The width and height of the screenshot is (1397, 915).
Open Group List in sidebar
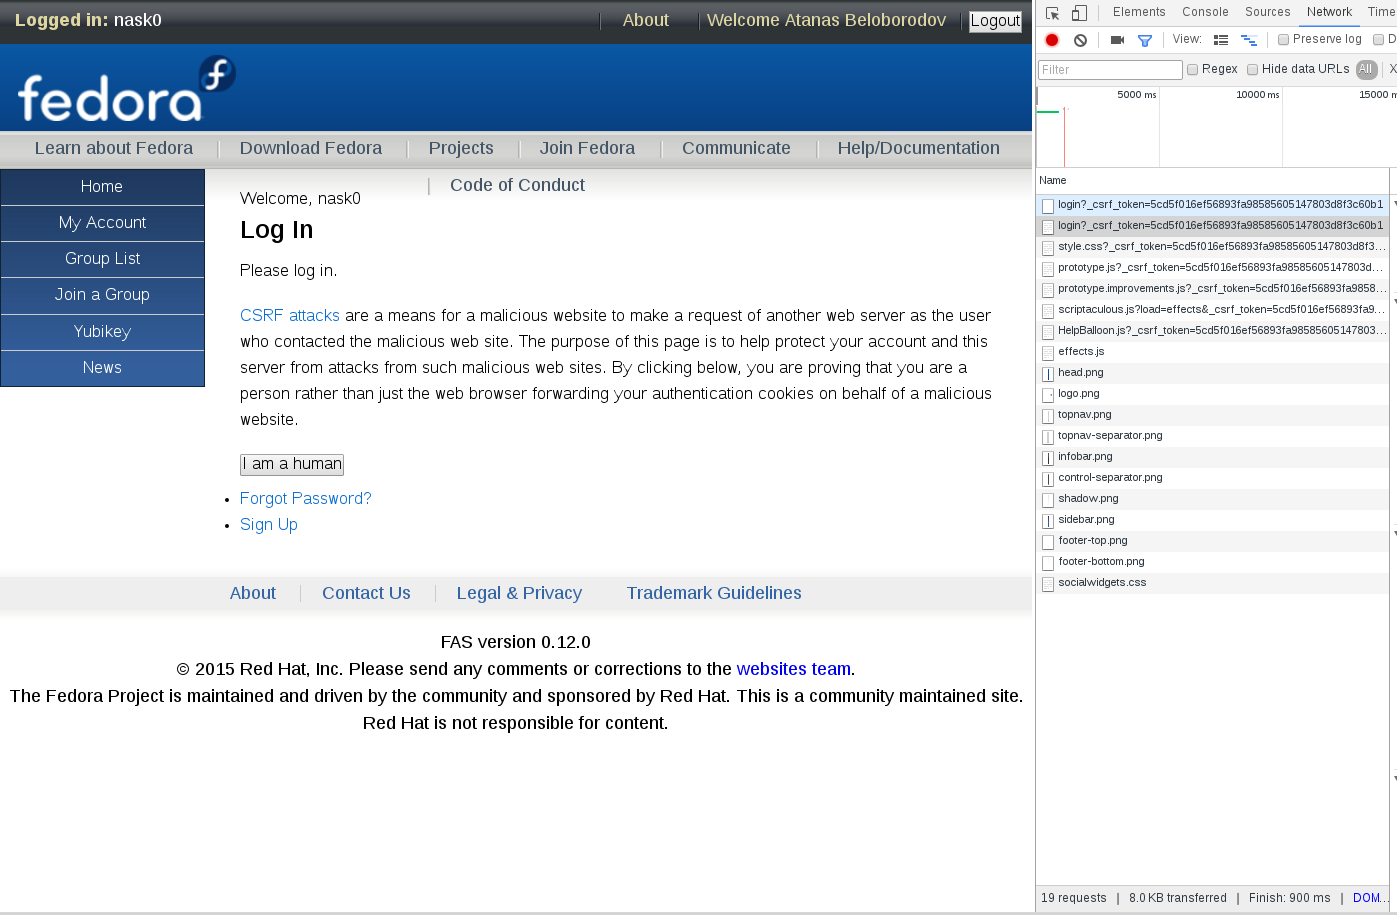(102, 259)
